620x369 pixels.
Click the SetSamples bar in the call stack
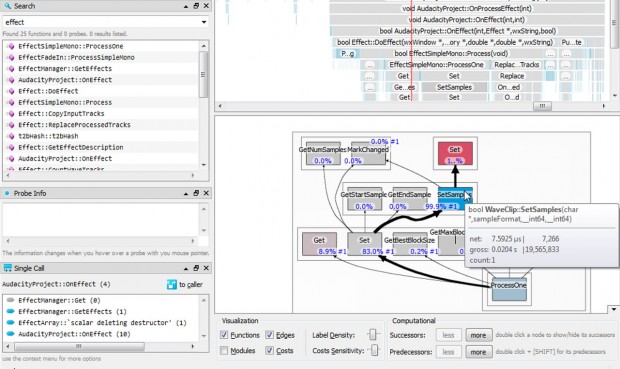(x=454, y=87)
